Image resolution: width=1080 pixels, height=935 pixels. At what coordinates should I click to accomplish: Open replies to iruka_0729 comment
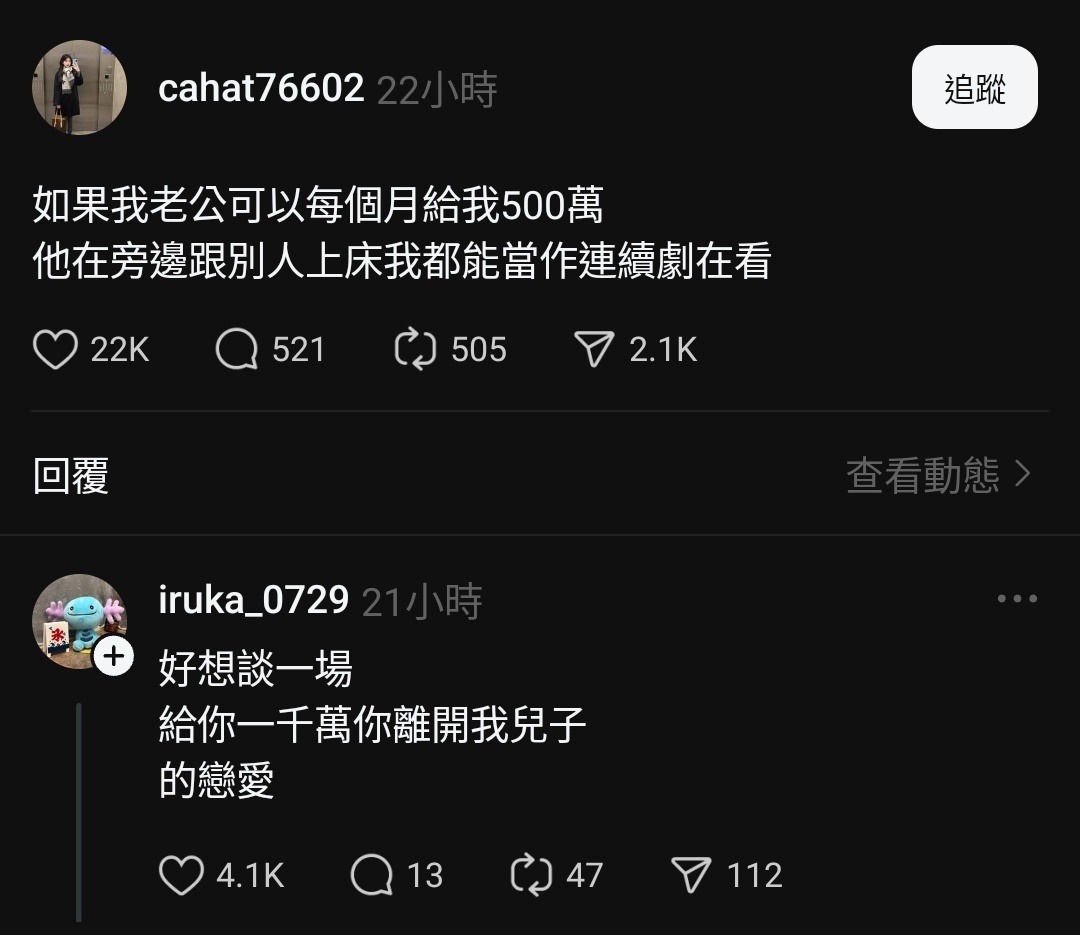pyautogui.click(x=371, y=875)
